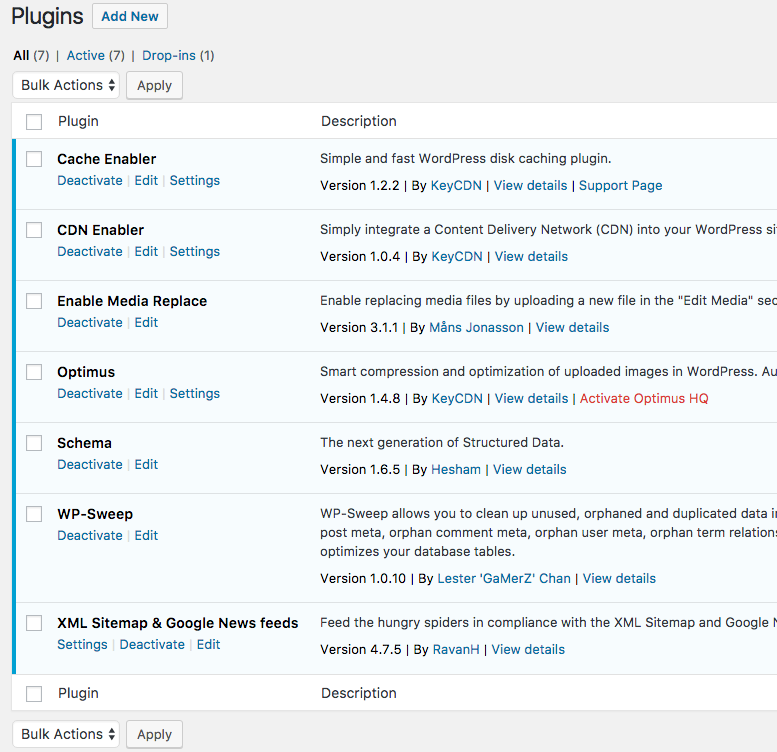The image size is (777, 752).
Task: Select the Cache Enabler checkbox
Action: click(34, 159)
